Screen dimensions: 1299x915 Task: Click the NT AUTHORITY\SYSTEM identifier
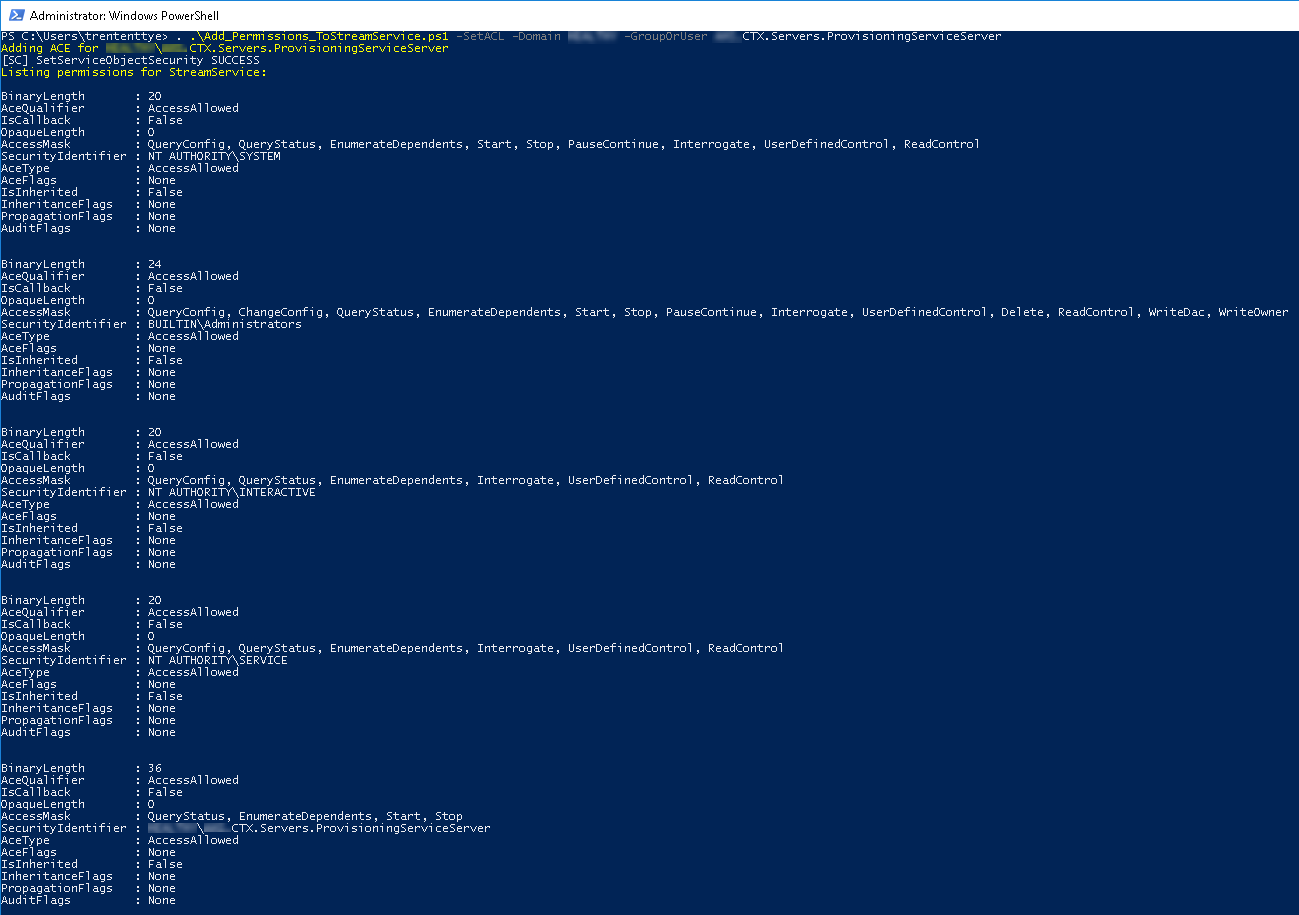click(x=214, y=156)
